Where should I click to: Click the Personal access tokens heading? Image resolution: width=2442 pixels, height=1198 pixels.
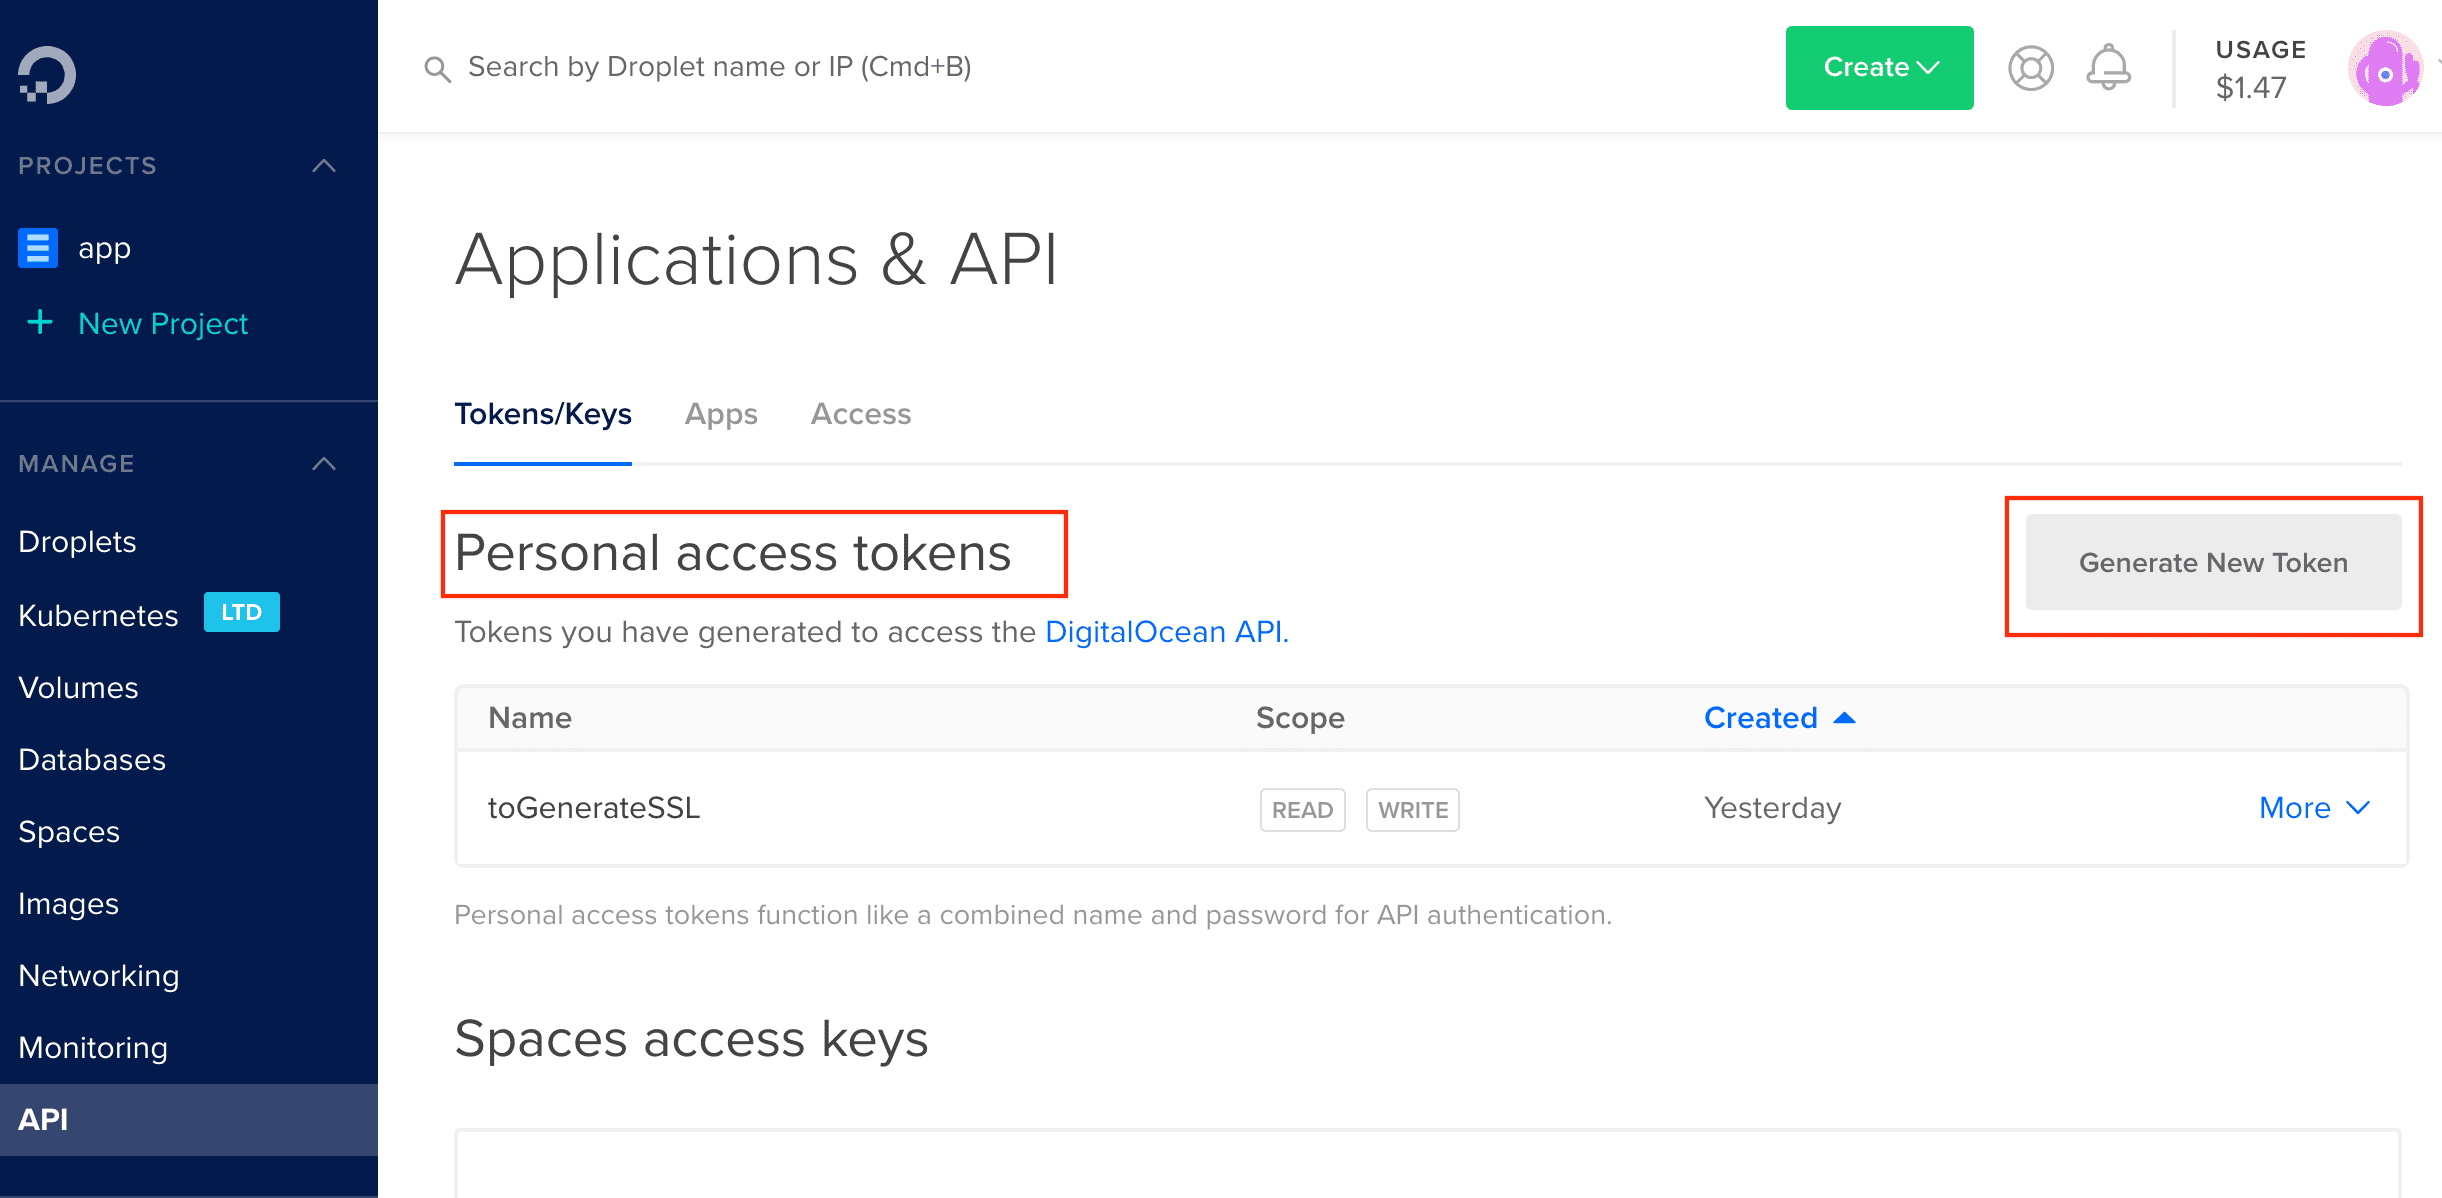[733, 554]
